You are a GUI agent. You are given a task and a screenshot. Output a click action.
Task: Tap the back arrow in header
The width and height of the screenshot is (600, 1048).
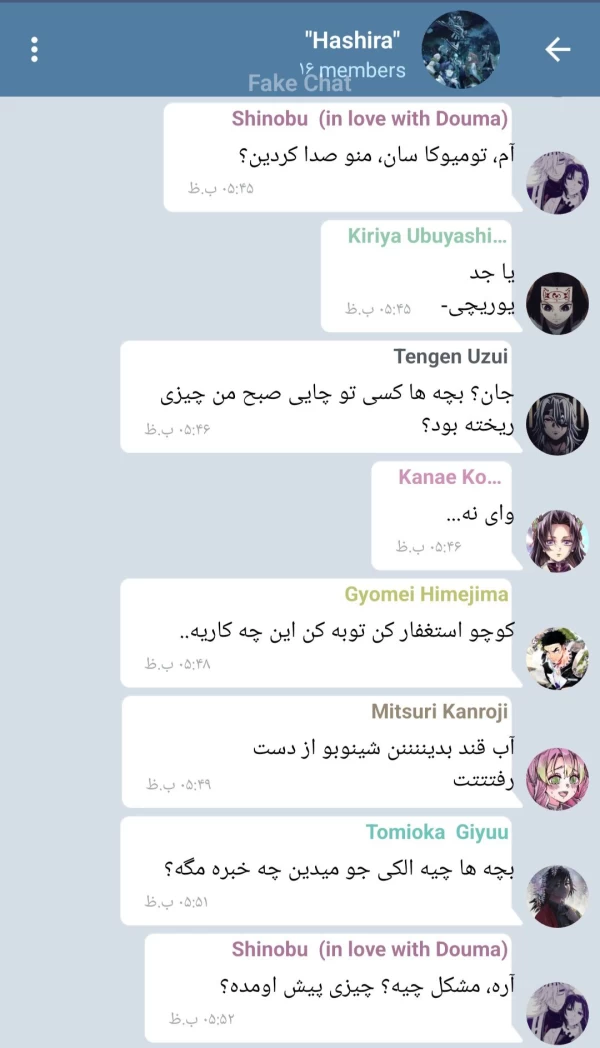tap(557, 49)
